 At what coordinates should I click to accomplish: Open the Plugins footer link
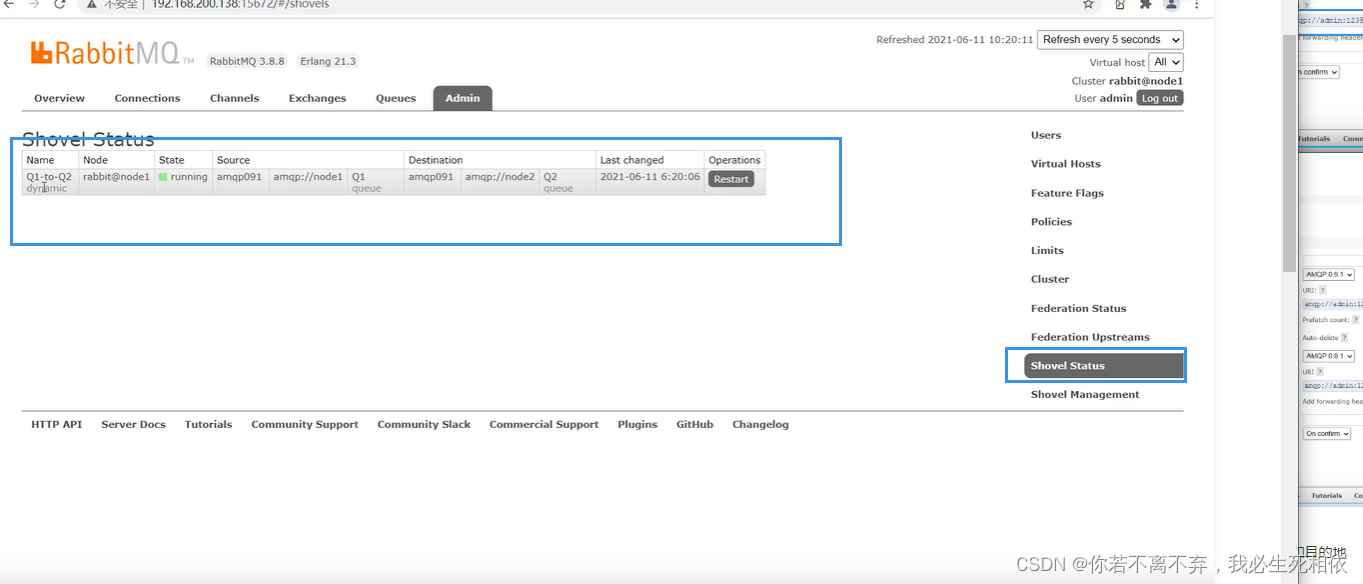pos(637,424)
